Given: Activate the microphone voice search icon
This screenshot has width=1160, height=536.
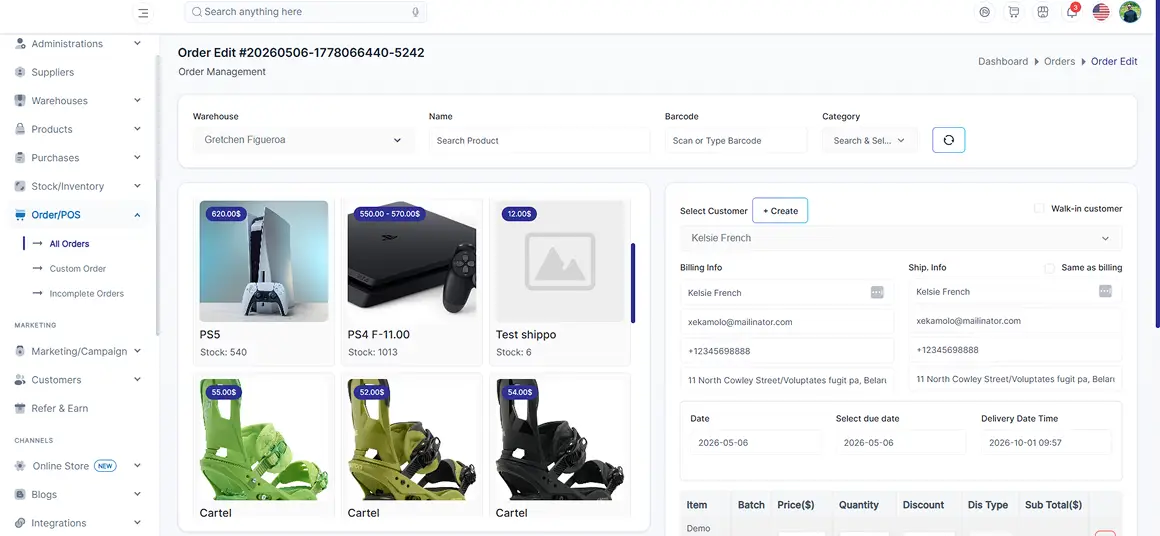Looking at the screenshot, I should coord(416,12).
